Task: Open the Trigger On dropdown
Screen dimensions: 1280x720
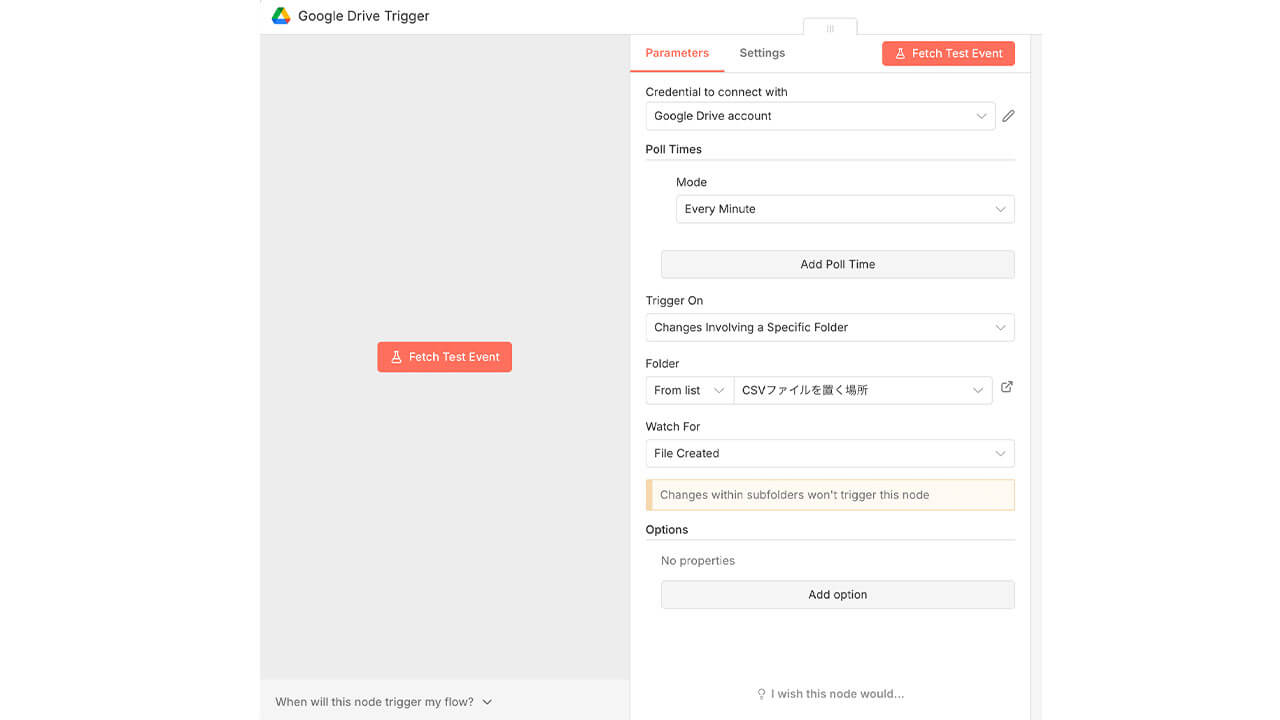Action: click(x=830, y=327)
